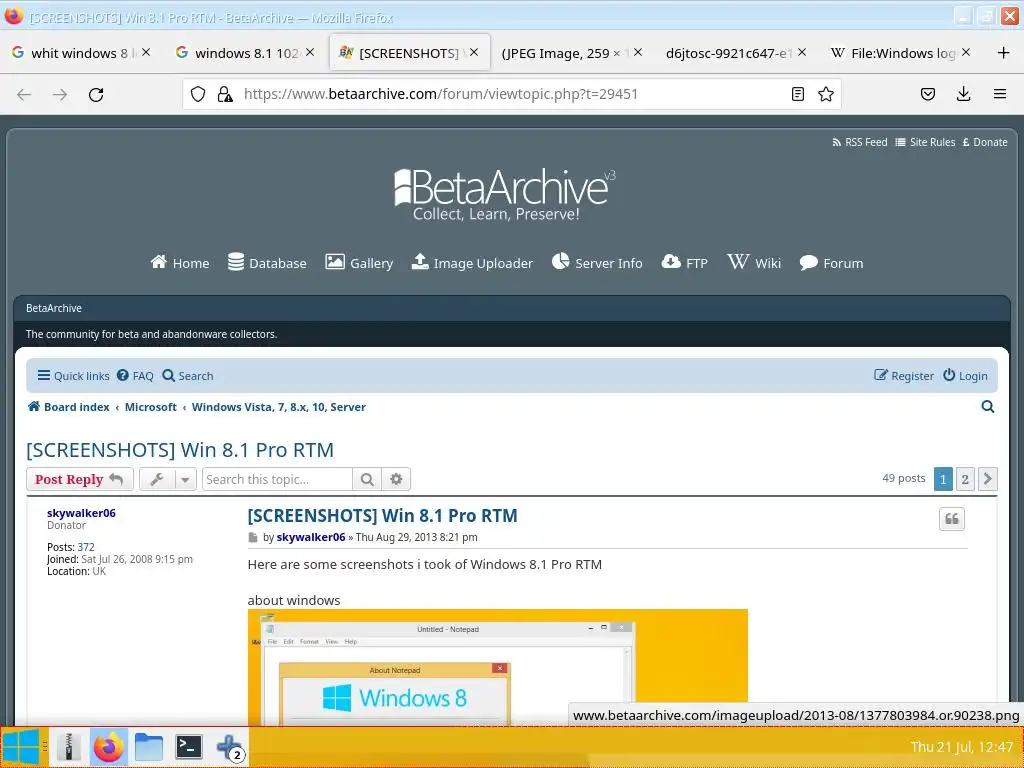Open the Windows 8 About screenshot image

pos(498,667)
